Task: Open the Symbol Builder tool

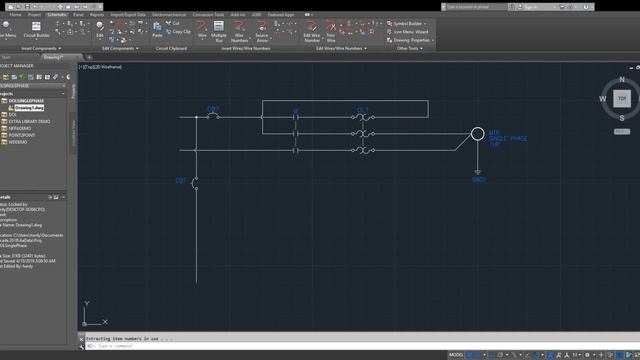Action: click(404, 24)
